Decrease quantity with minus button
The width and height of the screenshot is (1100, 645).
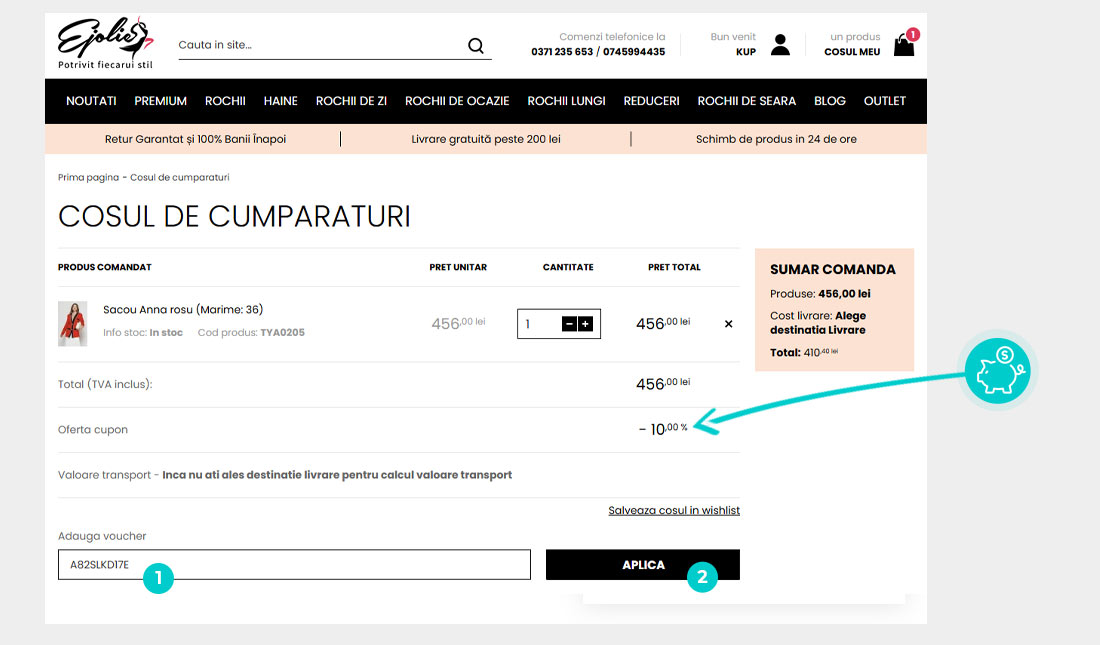(x=569, y=324)
